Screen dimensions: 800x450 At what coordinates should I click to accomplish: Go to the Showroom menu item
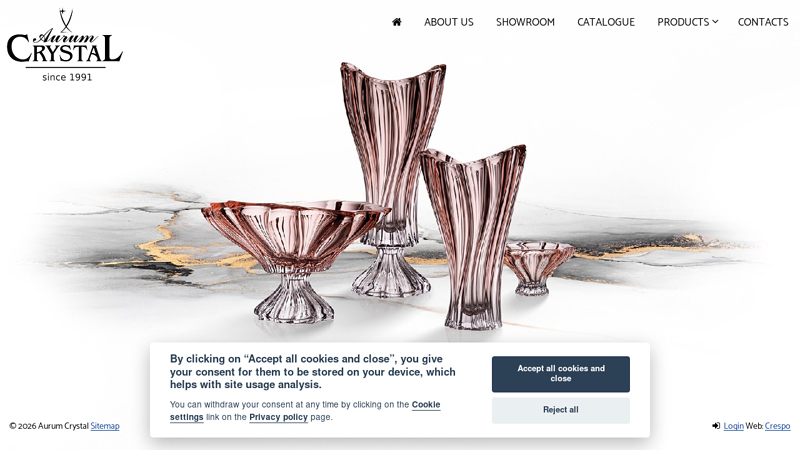pyautogui.click(x=525, y=22)
